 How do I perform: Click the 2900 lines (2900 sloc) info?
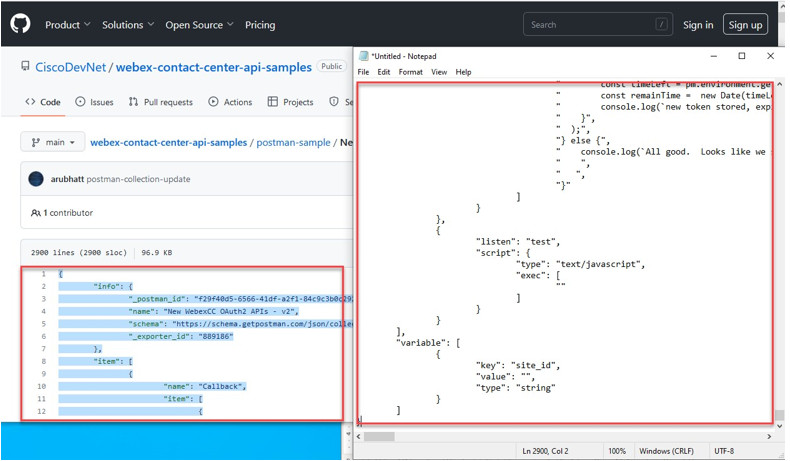point(79,252)
